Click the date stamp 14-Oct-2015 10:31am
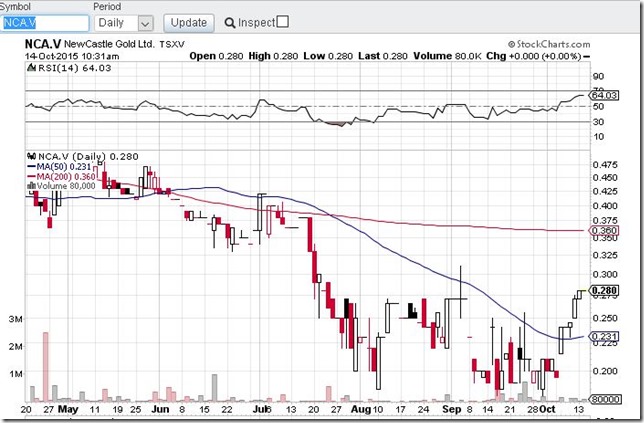This screenshot has width=644, height=423. (x=72, y=56)
